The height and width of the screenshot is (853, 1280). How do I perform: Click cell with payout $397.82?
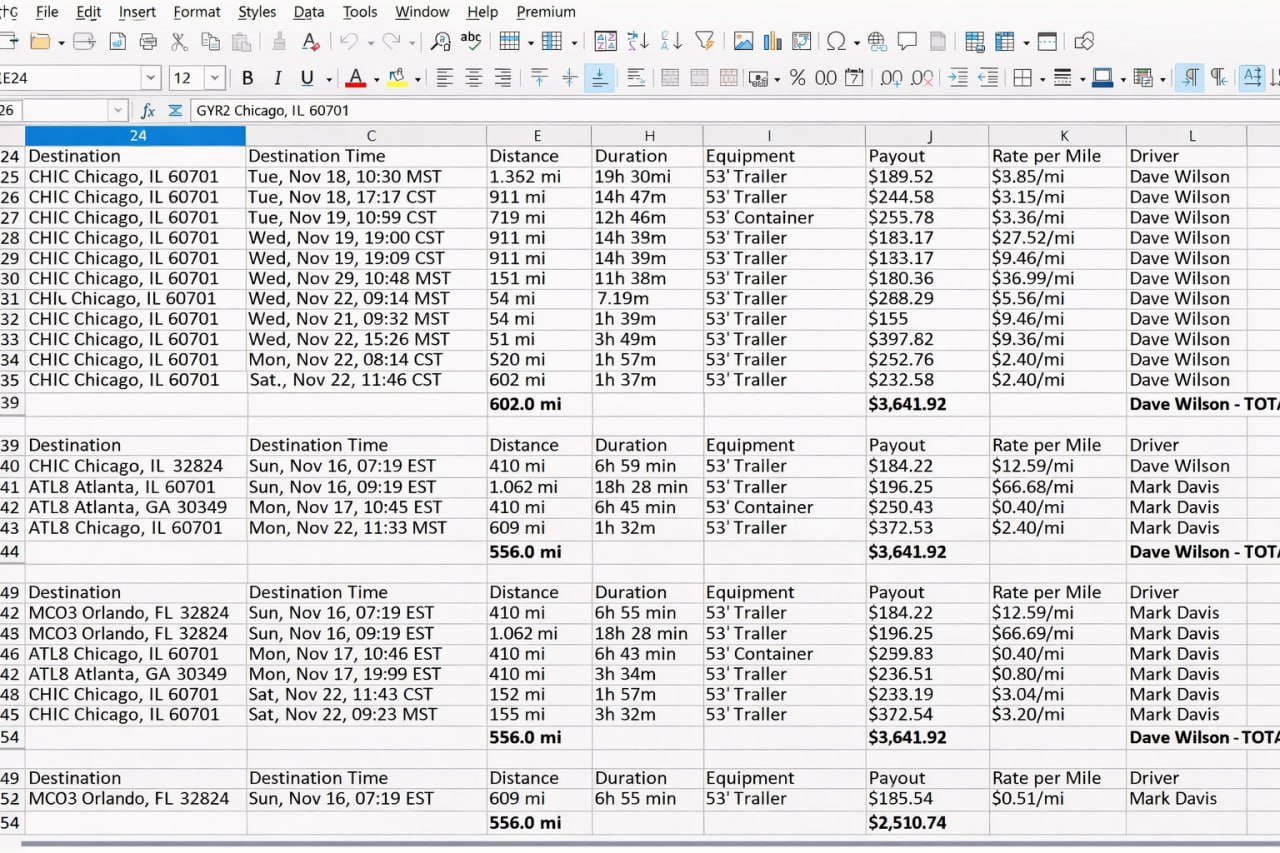pos(927,339)
